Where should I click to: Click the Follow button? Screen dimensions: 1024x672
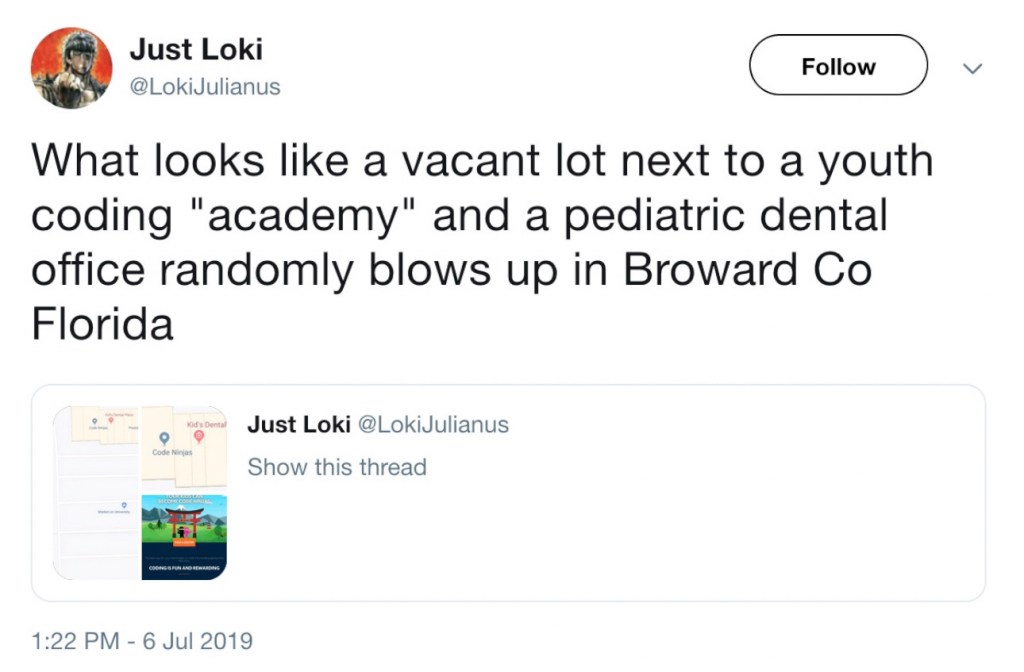(838, 66)
